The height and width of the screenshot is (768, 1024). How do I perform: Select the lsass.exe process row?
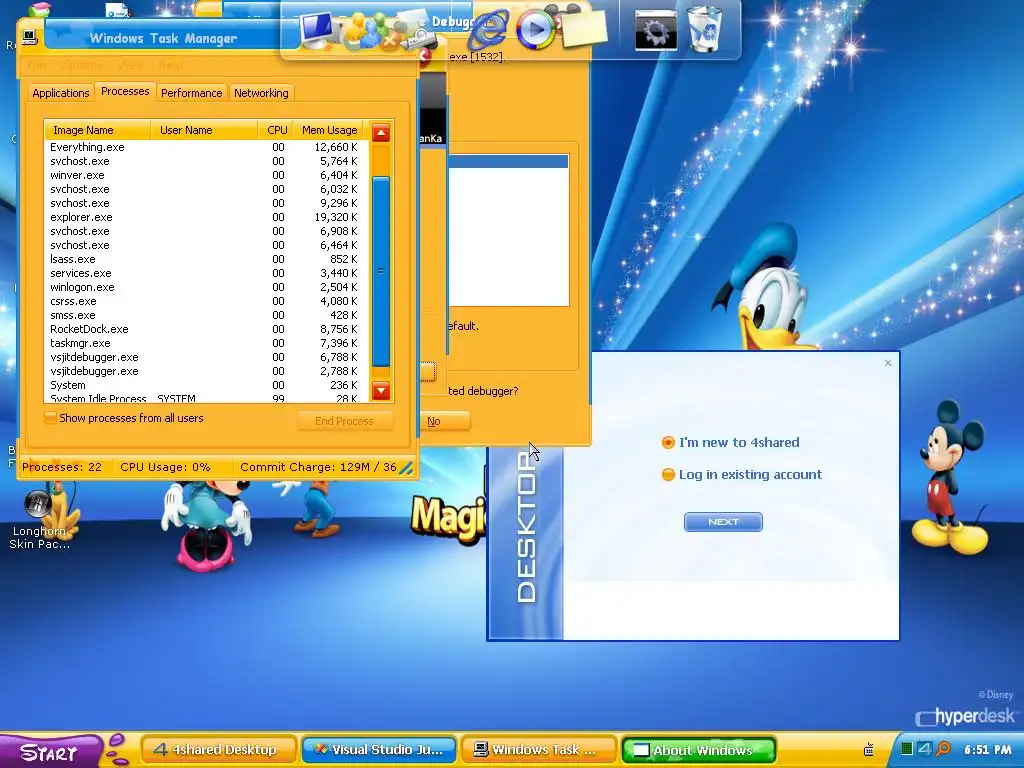[206, 259]
